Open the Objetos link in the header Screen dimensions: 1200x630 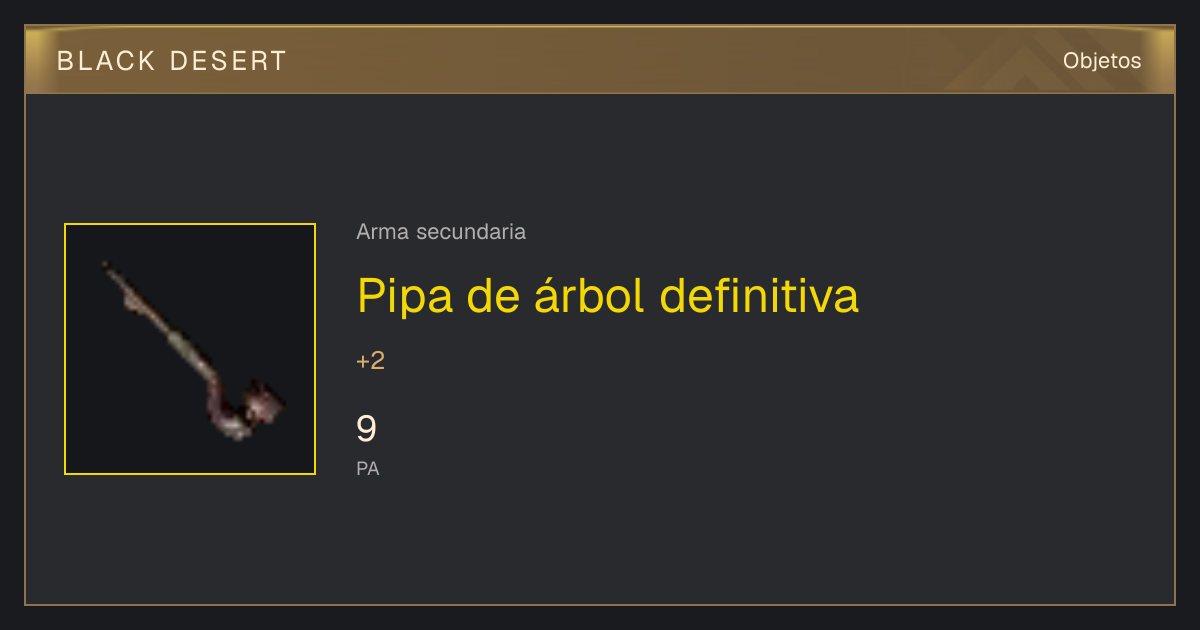(1102, 61)
